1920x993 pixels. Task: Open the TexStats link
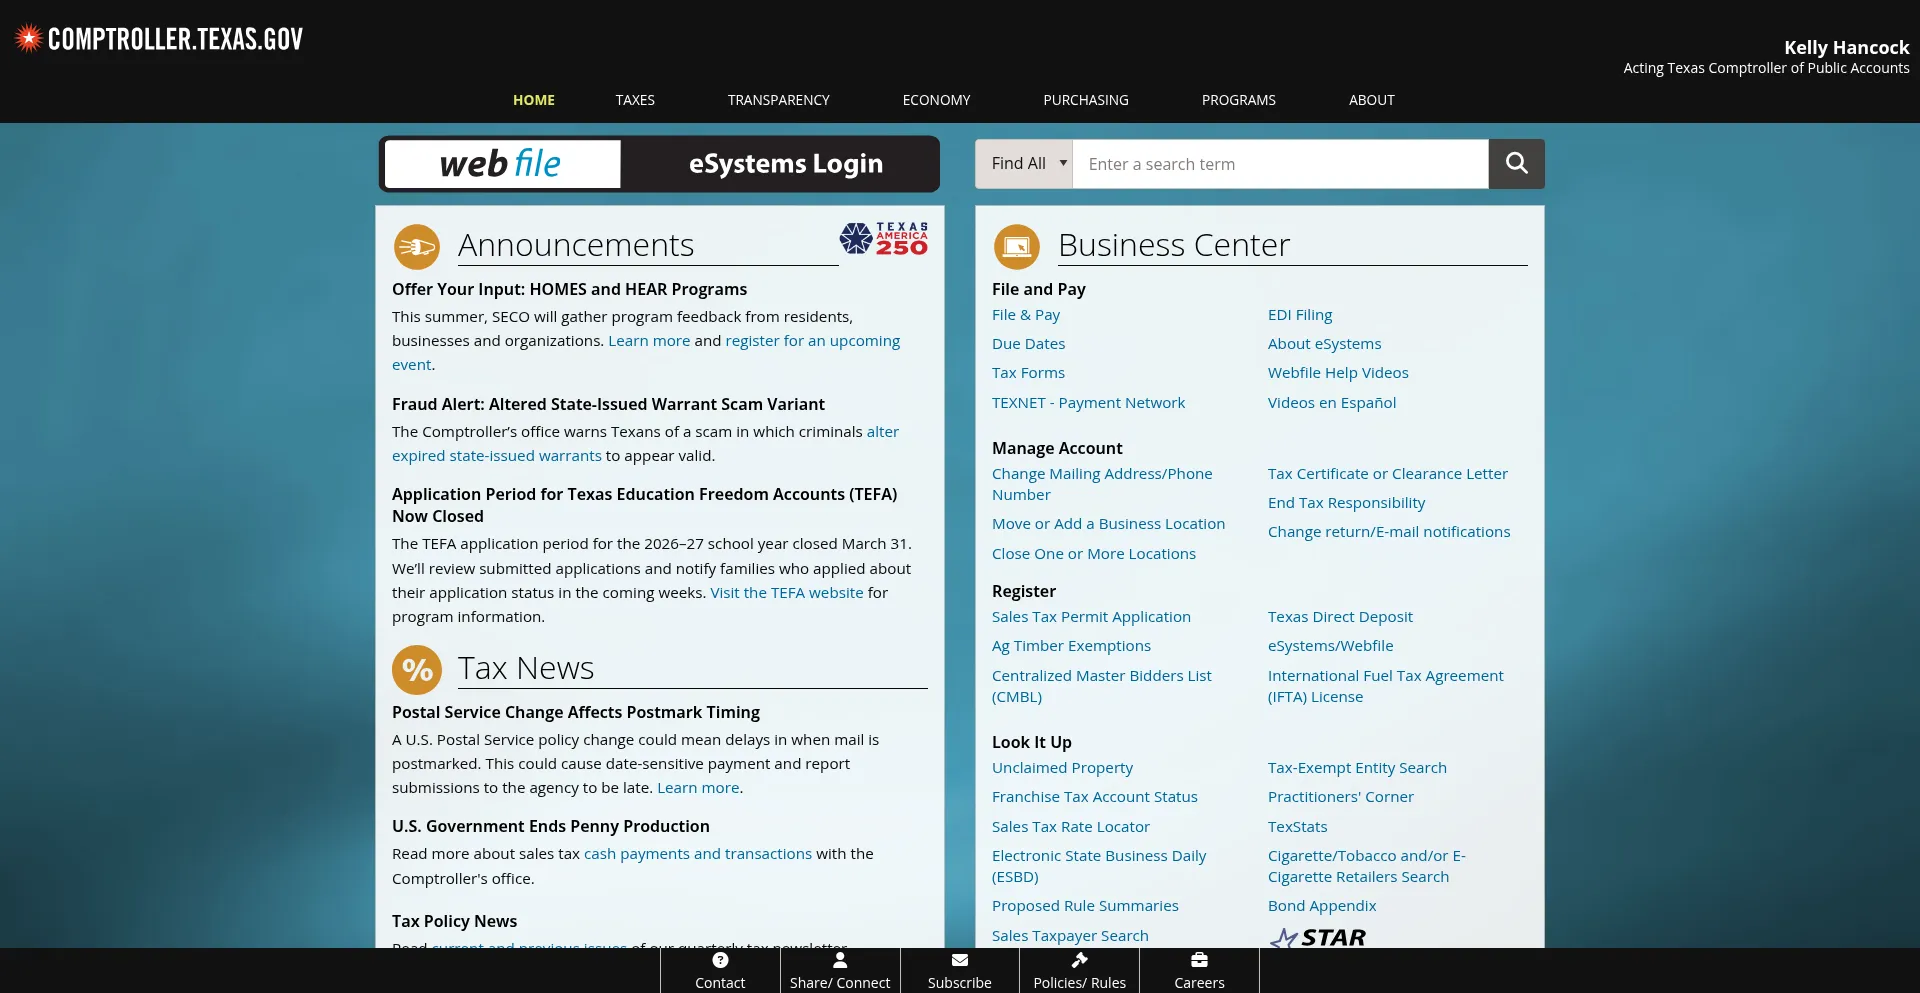point(1298,827)
